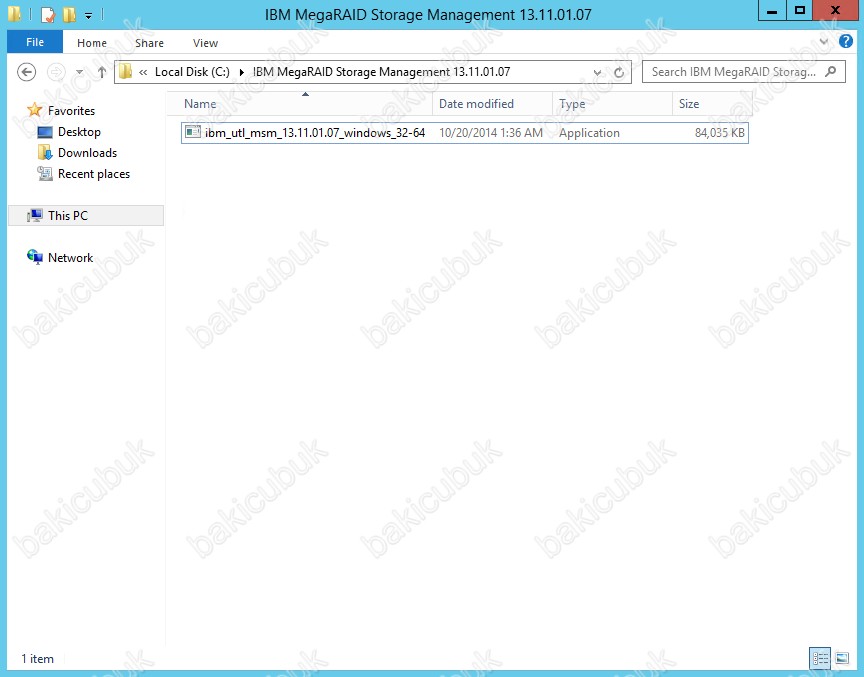This screenshot has width=864, height=677.
Task: Open Desktop in the navigation pane
Action: (79, 132)
